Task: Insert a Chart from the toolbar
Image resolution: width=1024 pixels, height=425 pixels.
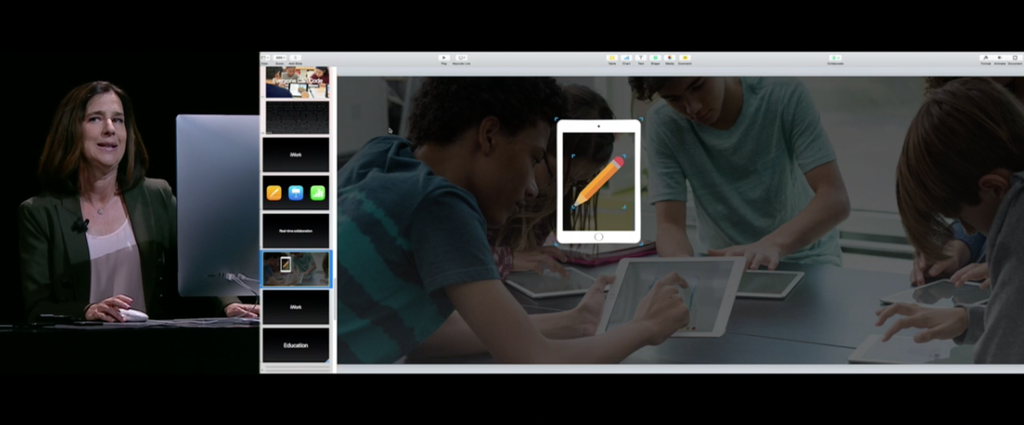Action: [626, 58]
